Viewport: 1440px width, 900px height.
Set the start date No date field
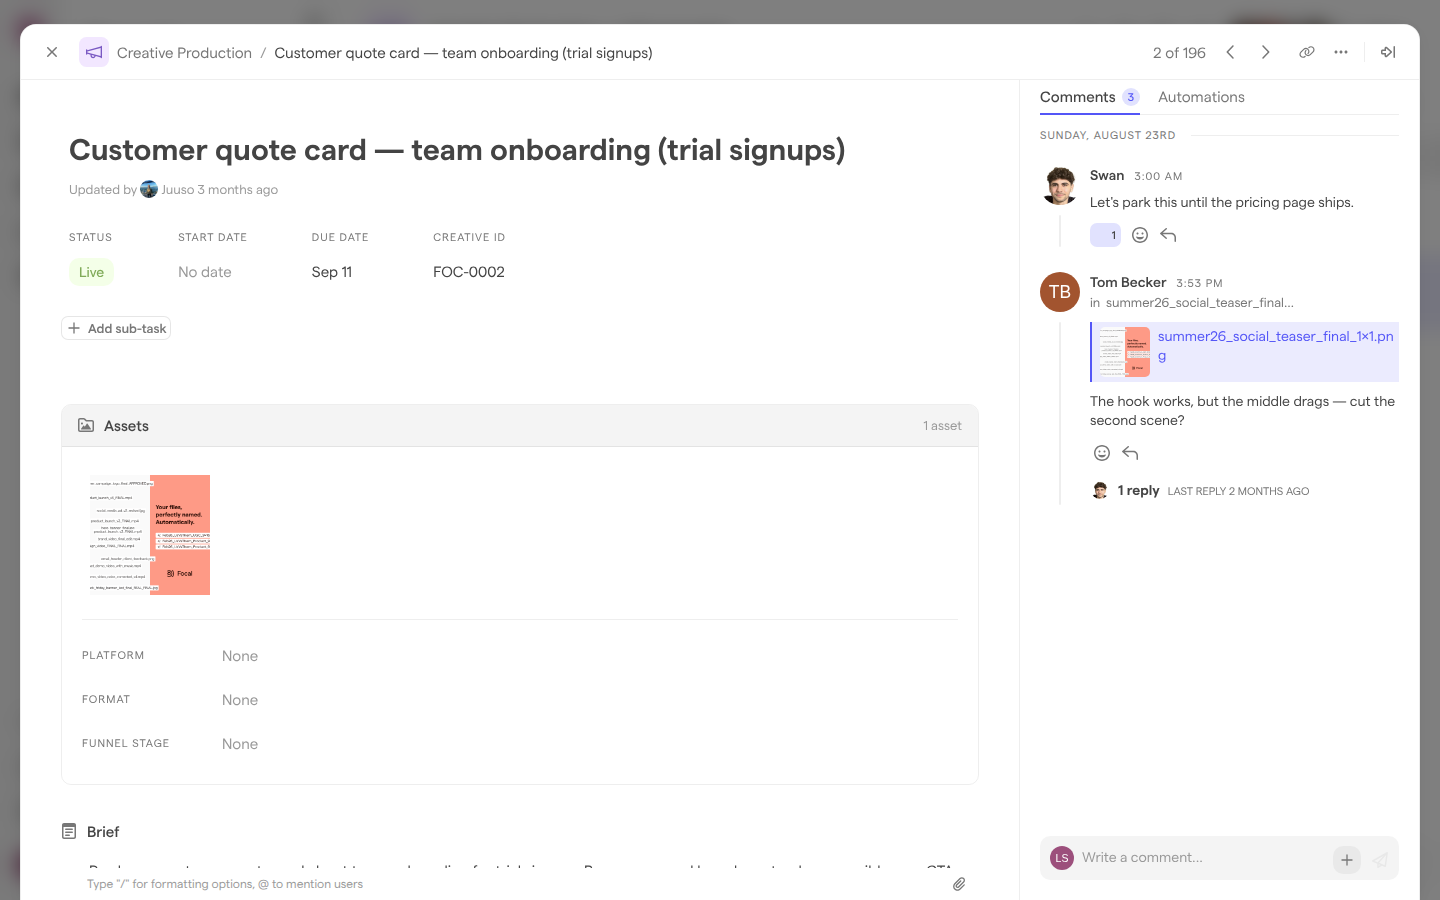click(x=205, y=272)
